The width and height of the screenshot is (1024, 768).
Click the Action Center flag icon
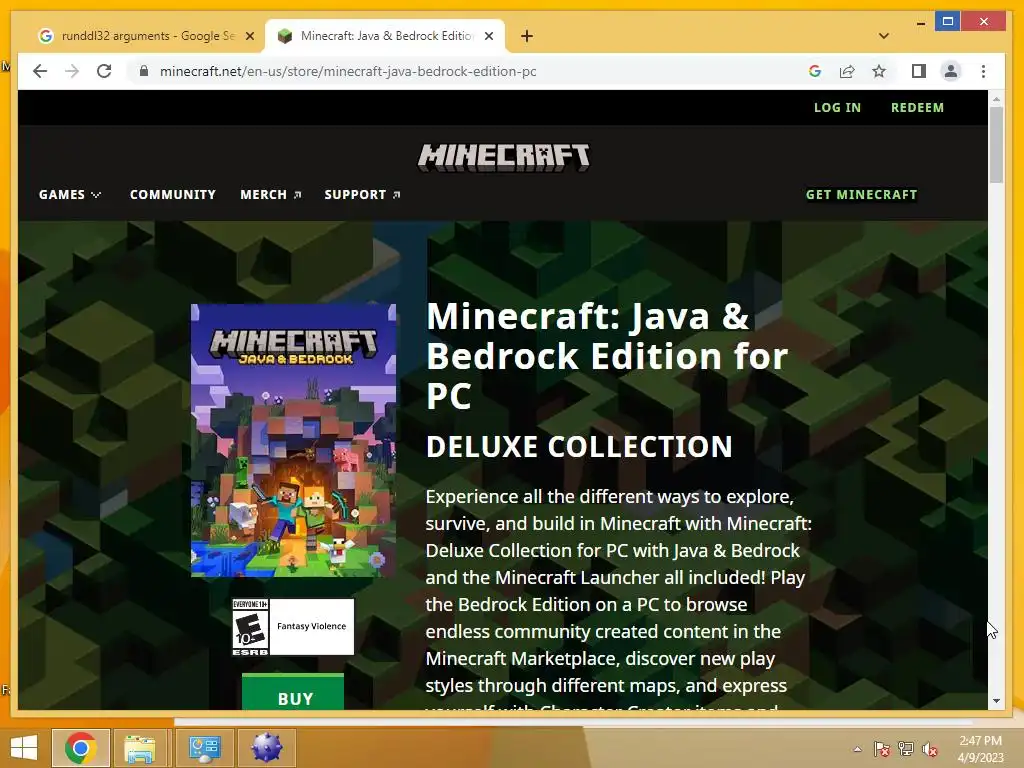click(x=882, y=749)
